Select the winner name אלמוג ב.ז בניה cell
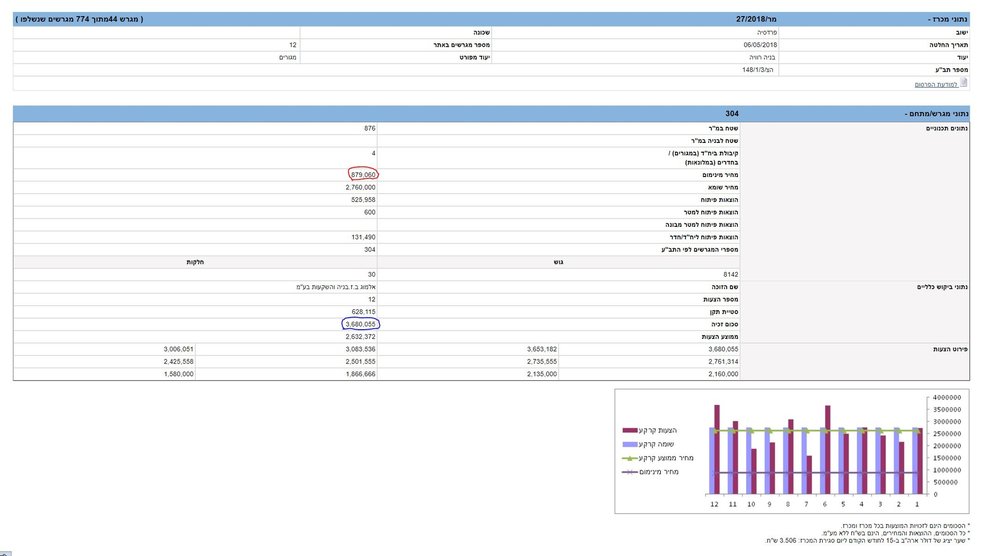The width and height of the screenshot is (1000, 556). [335, 287]
